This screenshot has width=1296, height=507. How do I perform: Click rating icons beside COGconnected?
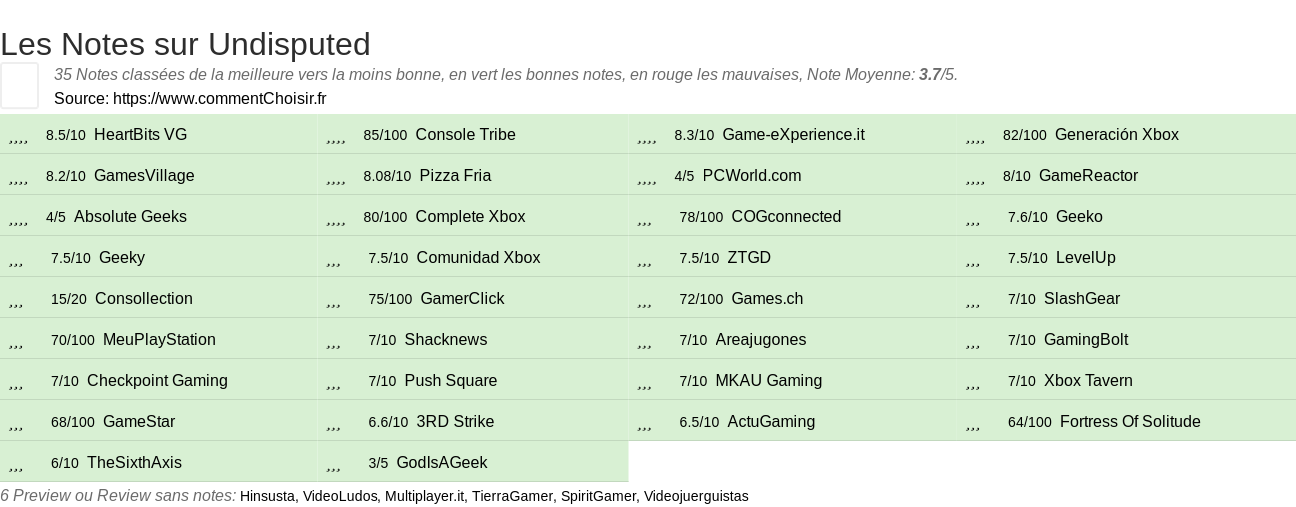pyautogui.click(x=645, y=218)
